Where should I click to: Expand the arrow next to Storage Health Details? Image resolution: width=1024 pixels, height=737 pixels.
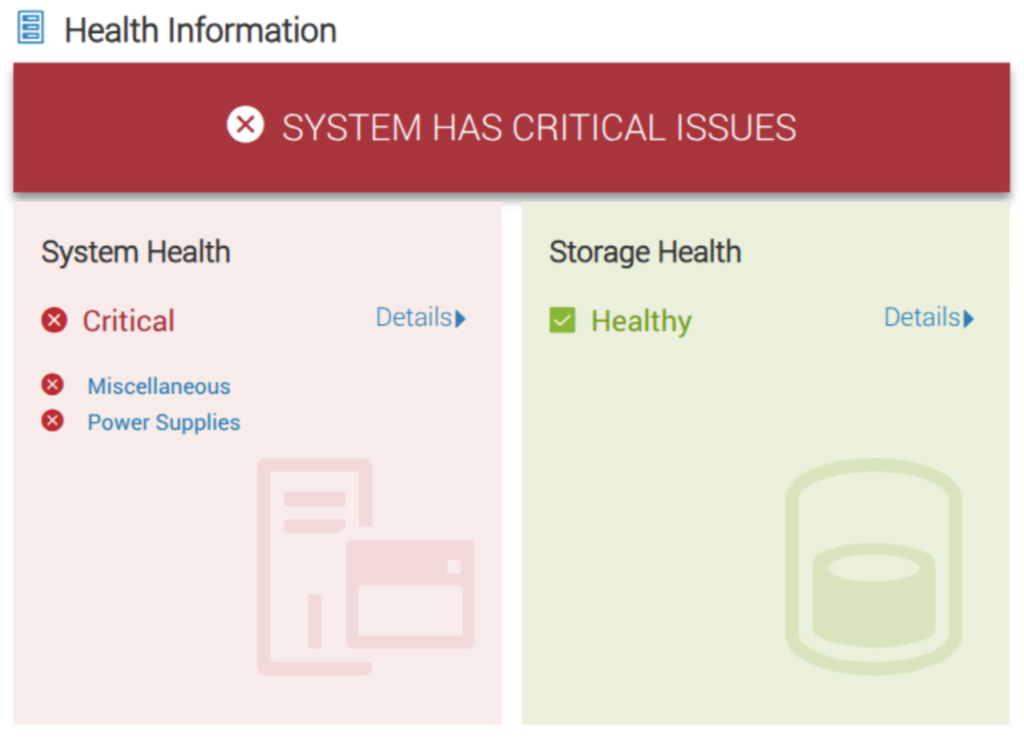pos(968,319)
